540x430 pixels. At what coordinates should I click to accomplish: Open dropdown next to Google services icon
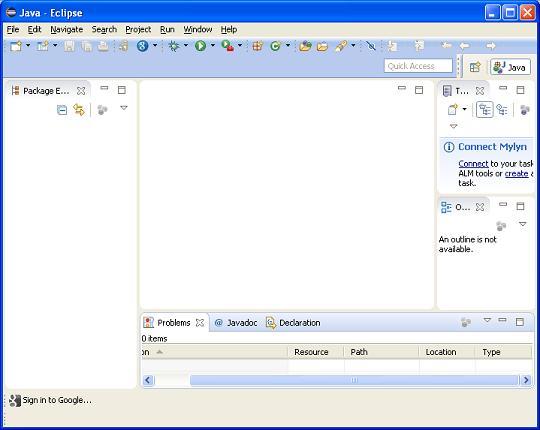pyautogui.click(x=155, y=45)
